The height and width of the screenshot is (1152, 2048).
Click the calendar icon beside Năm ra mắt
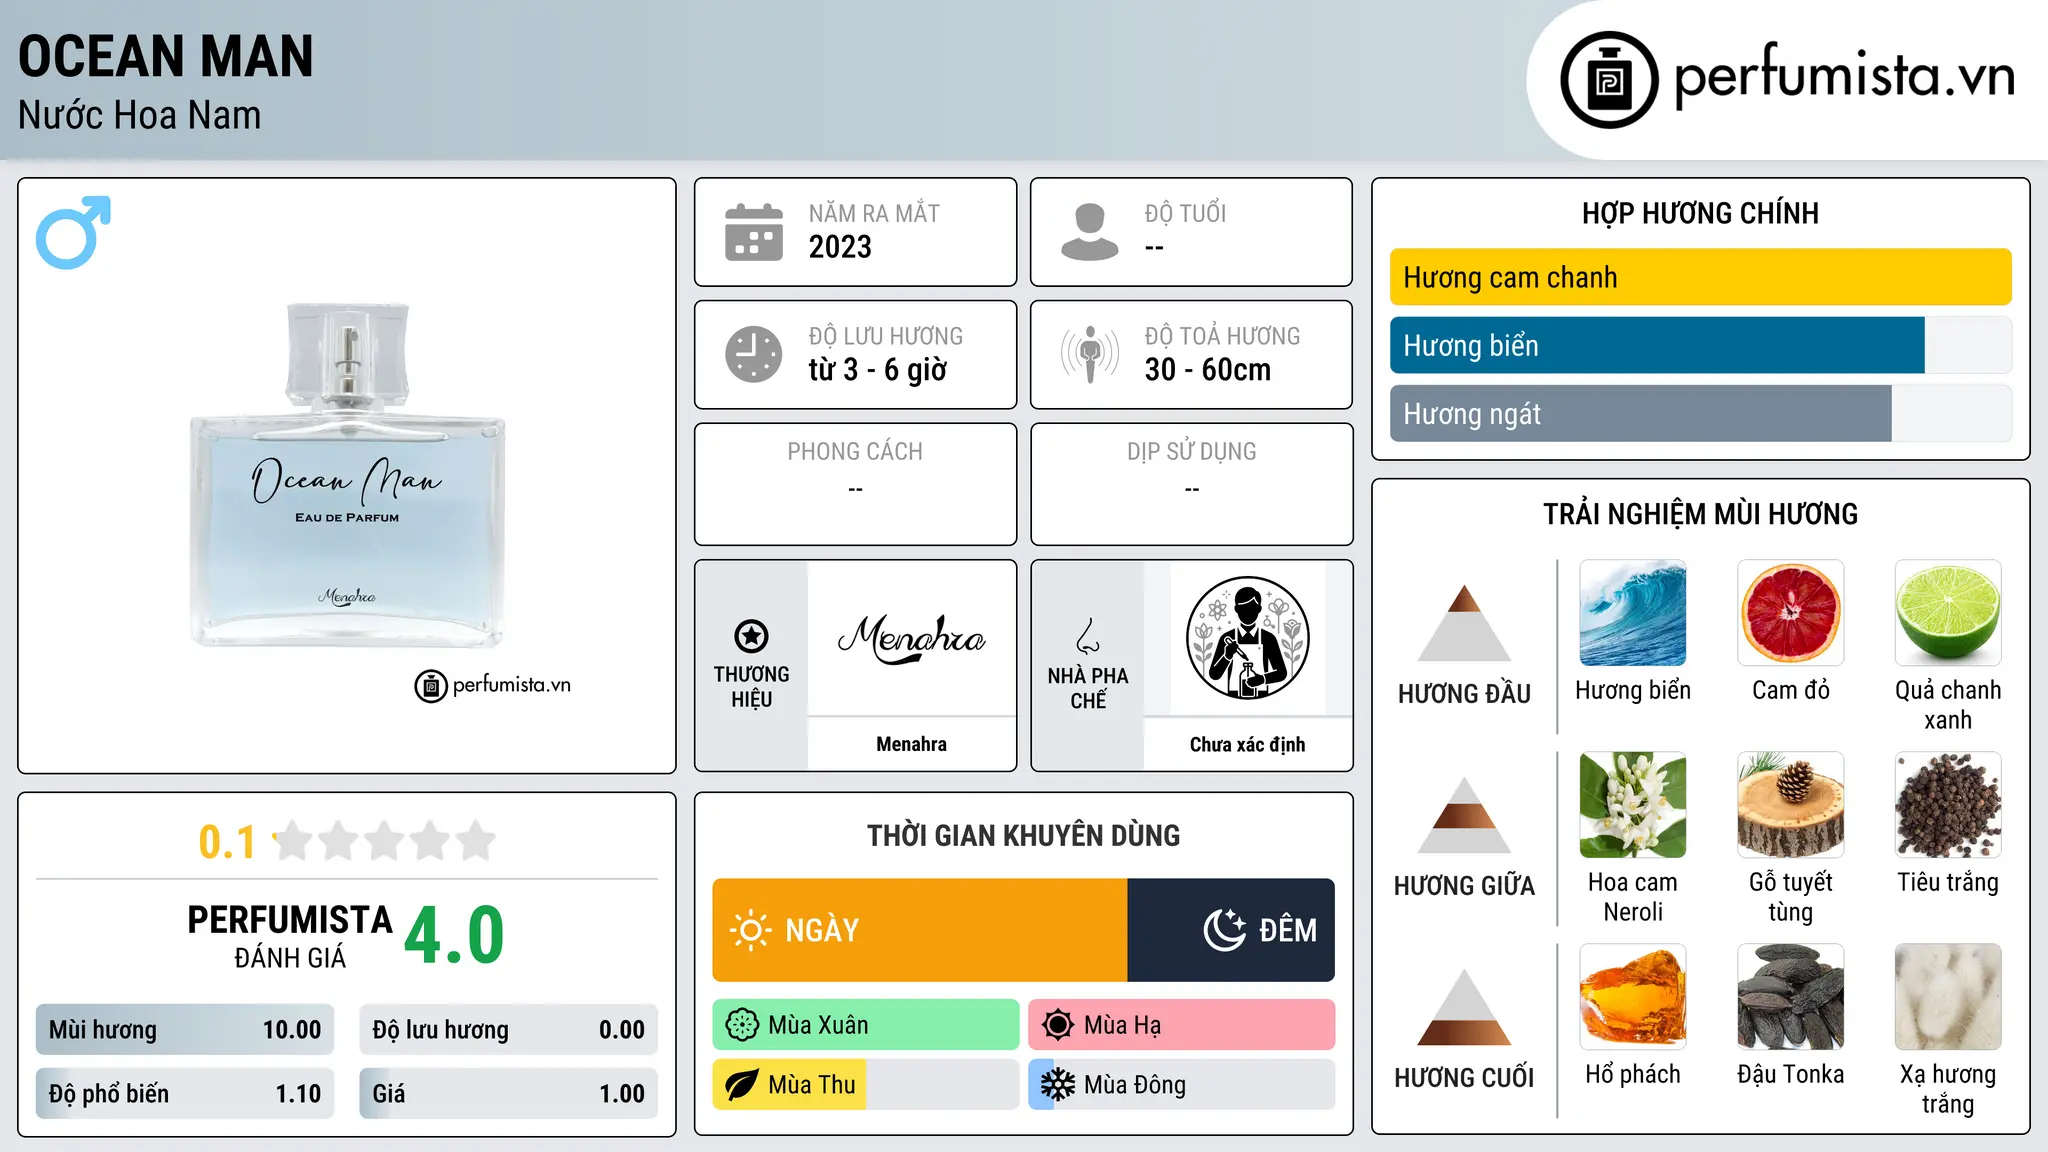[x=753, y=232]
